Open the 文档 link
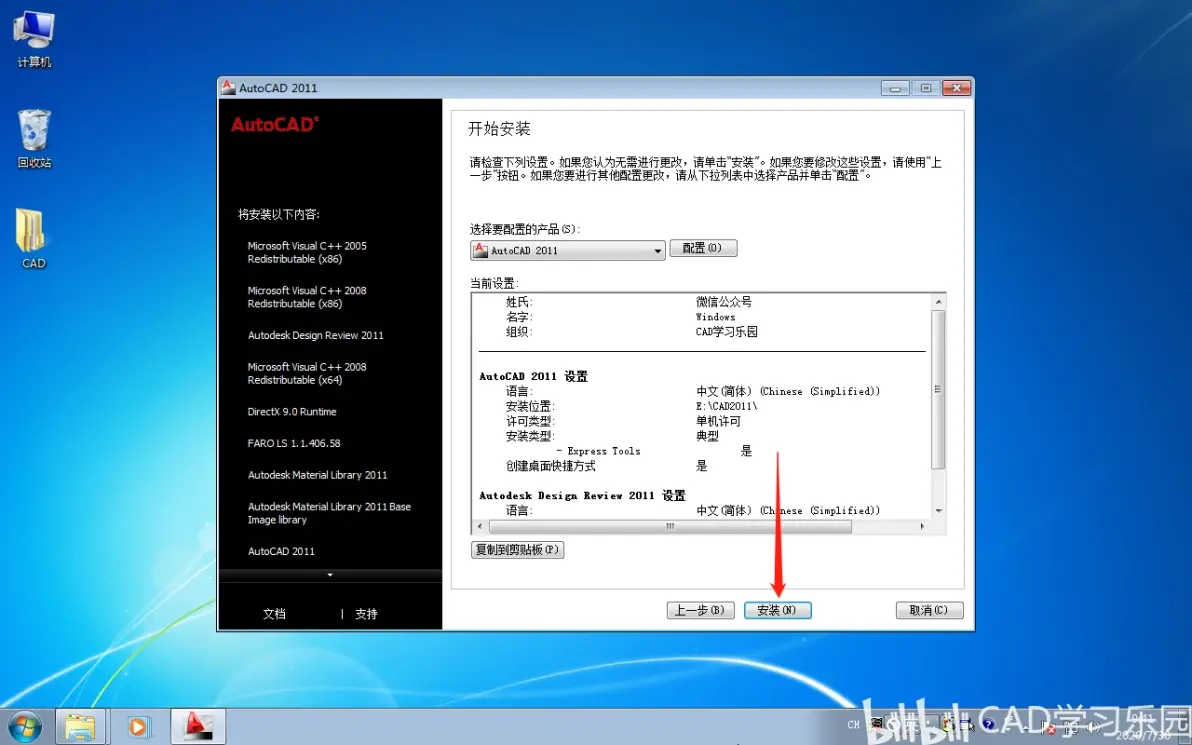The image size is (1192, 745). [274, 613]
